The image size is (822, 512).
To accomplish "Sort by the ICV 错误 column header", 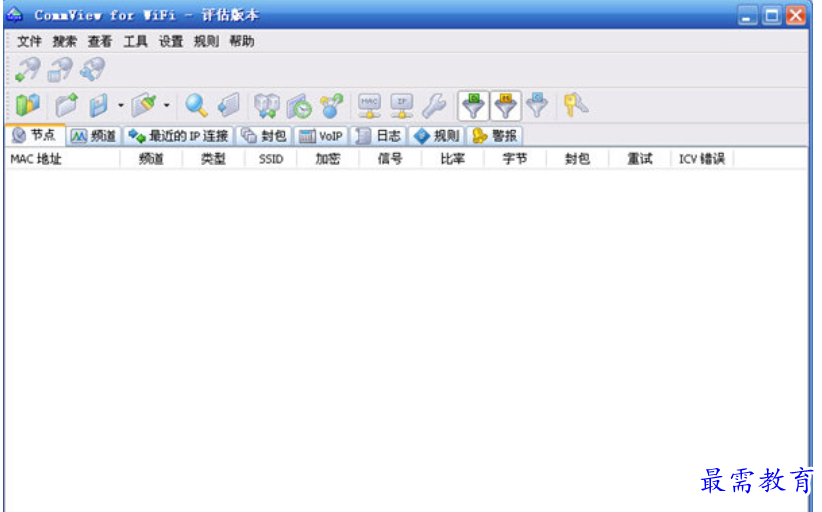I will (702, 159).
